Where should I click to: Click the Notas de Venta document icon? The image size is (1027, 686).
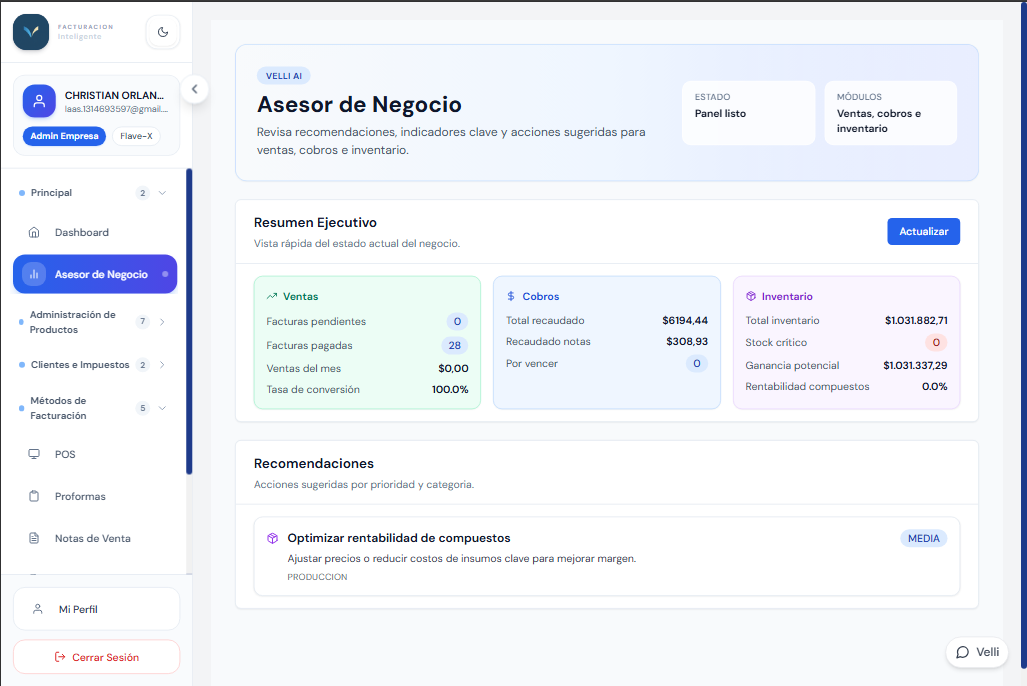[x=34, y=538]
